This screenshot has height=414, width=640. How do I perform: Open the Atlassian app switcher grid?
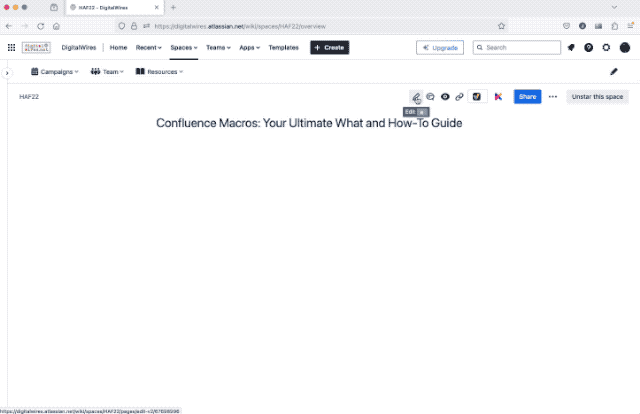(x=11, y=48)
